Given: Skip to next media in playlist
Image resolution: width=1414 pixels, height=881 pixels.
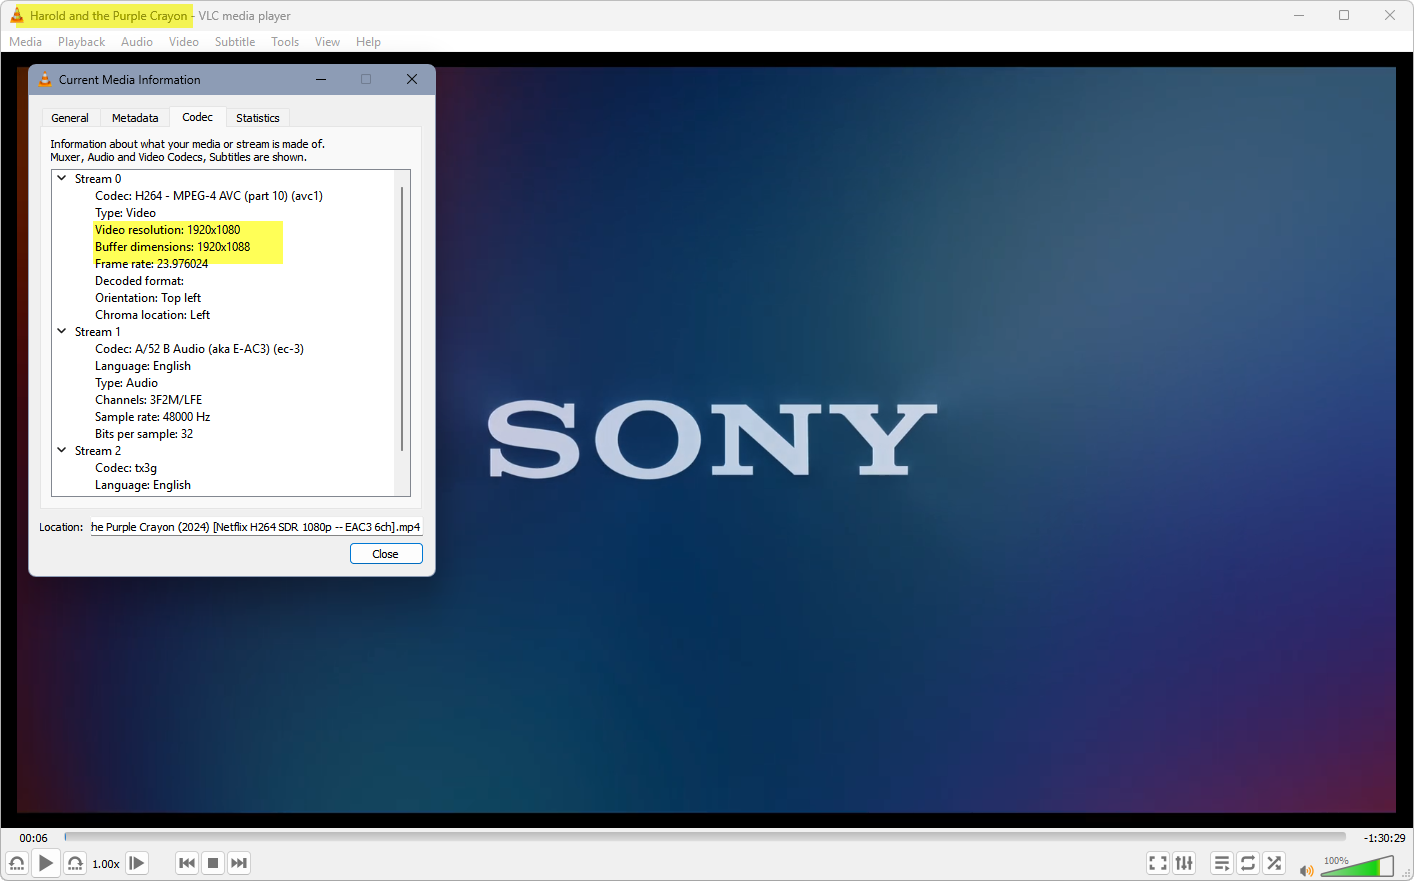Looking at the screenshot, I should coord(239,863).
